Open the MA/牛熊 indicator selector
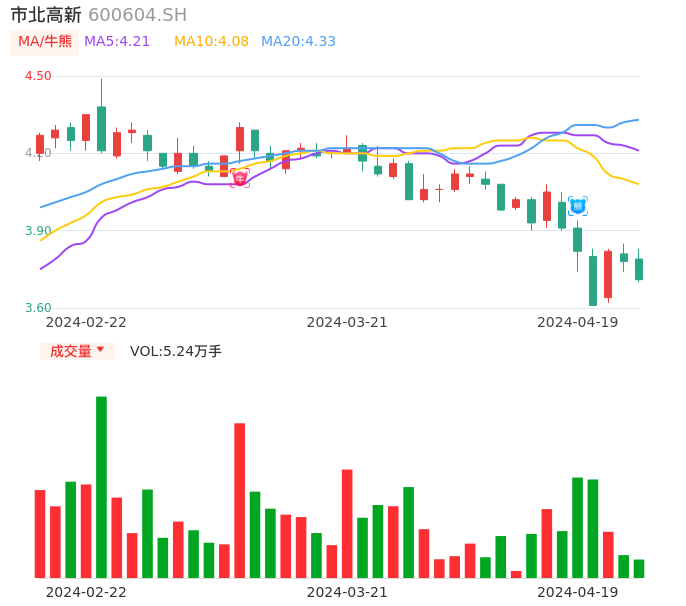This screenshot has height=606, width=686. 44,42
